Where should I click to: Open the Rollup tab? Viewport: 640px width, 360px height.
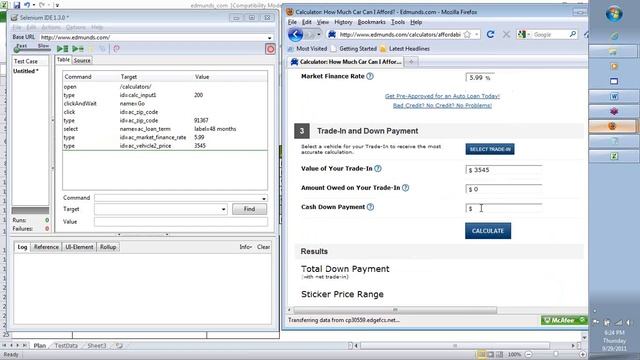108,247
